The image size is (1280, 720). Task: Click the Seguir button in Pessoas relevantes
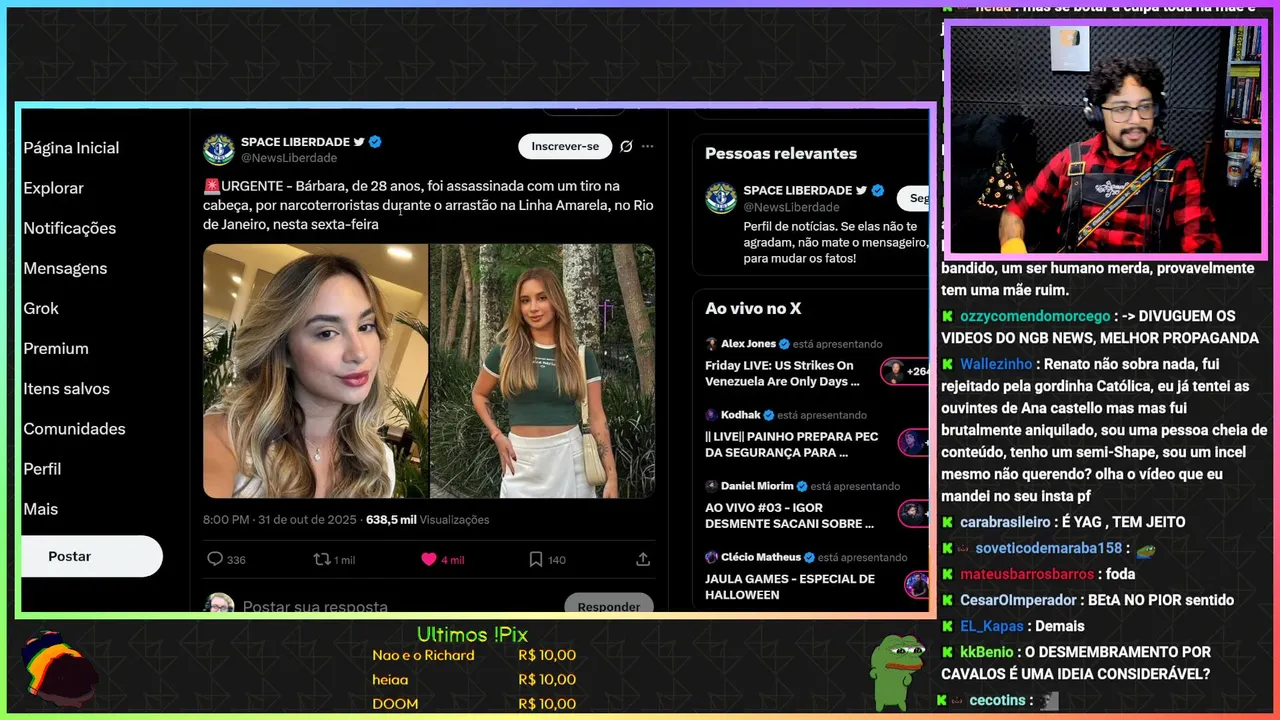[x=913, y=198]
